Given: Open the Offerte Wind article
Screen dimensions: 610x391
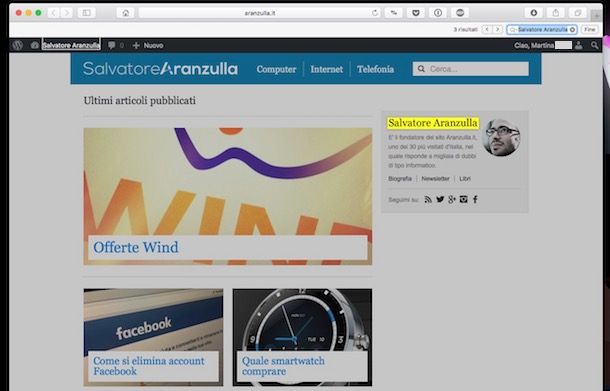Looking at the screenshot, I should pos(136,247).
